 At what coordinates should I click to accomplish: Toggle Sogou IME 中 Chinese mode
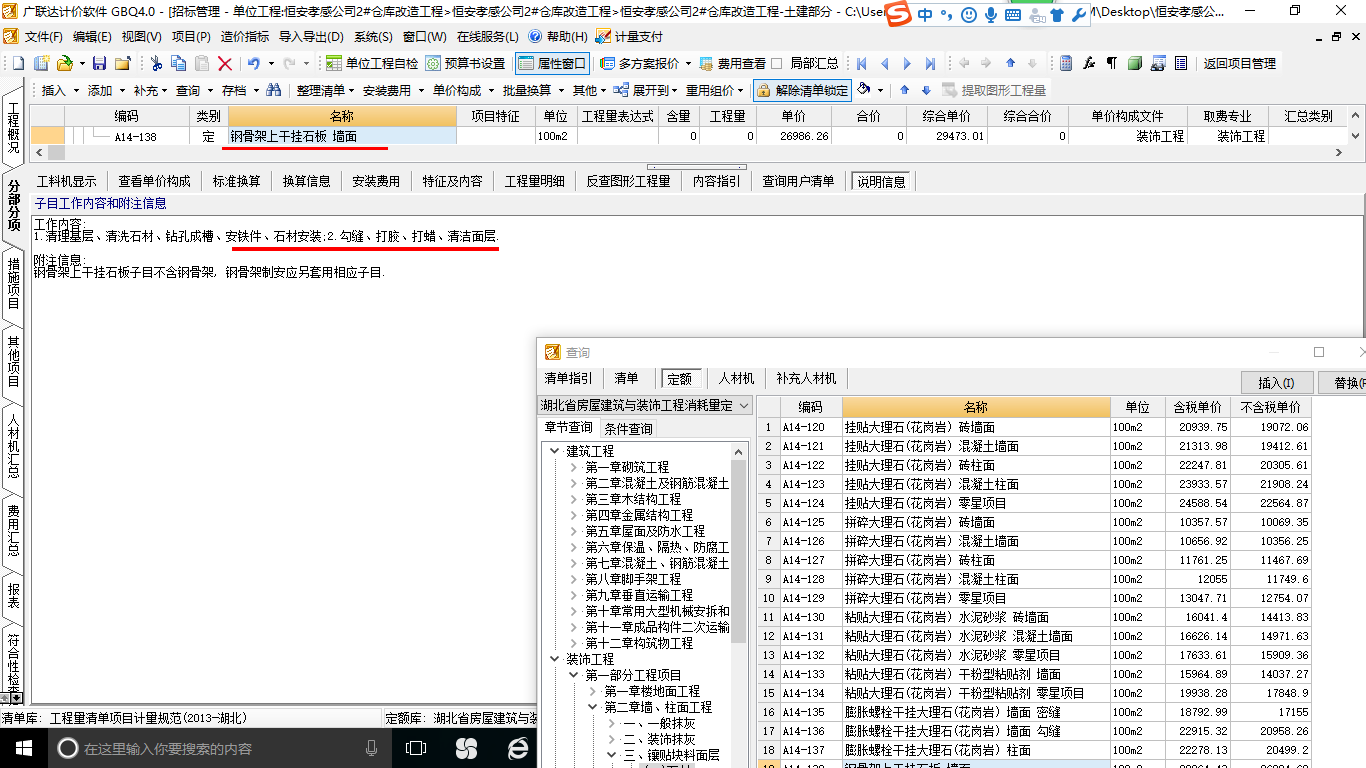coord(925,15)
